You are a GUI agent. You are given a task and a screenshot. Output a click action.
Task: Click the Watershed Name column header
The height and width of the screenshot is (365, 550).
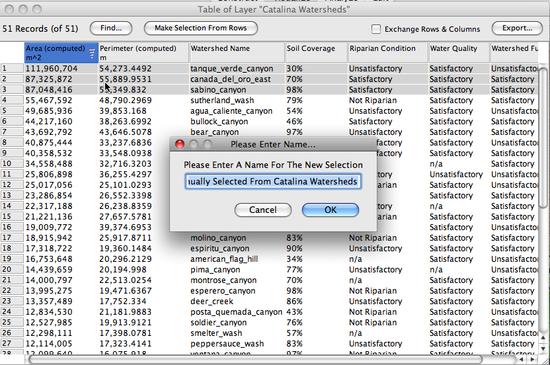[x=237, y=53]
